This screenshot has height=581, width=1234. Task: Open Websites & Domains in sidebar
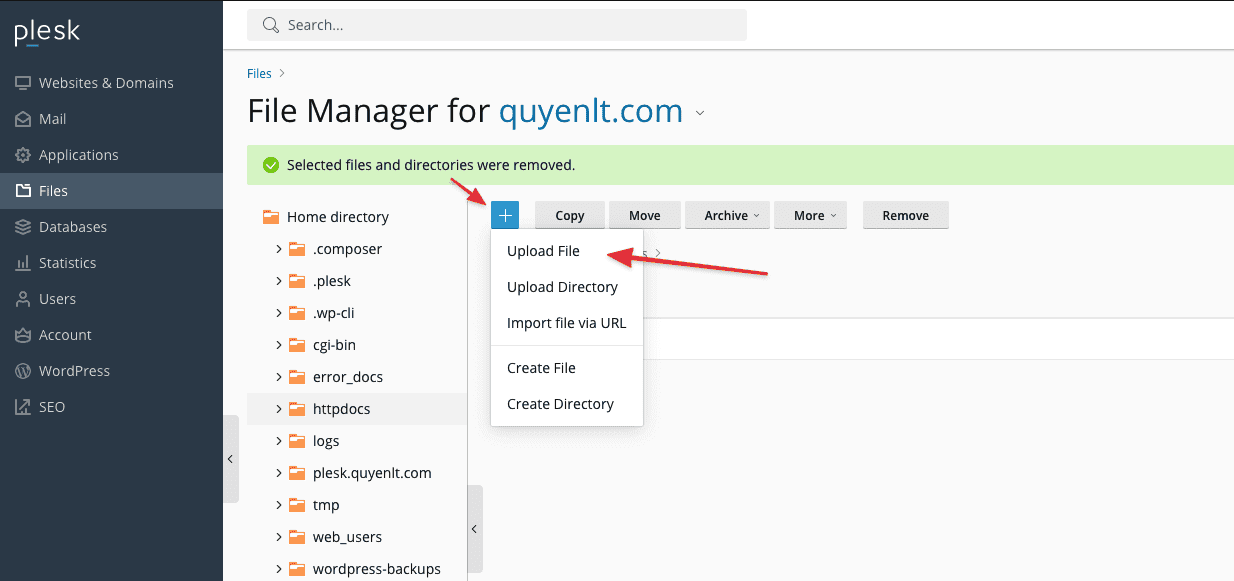(x=105, y=83)
